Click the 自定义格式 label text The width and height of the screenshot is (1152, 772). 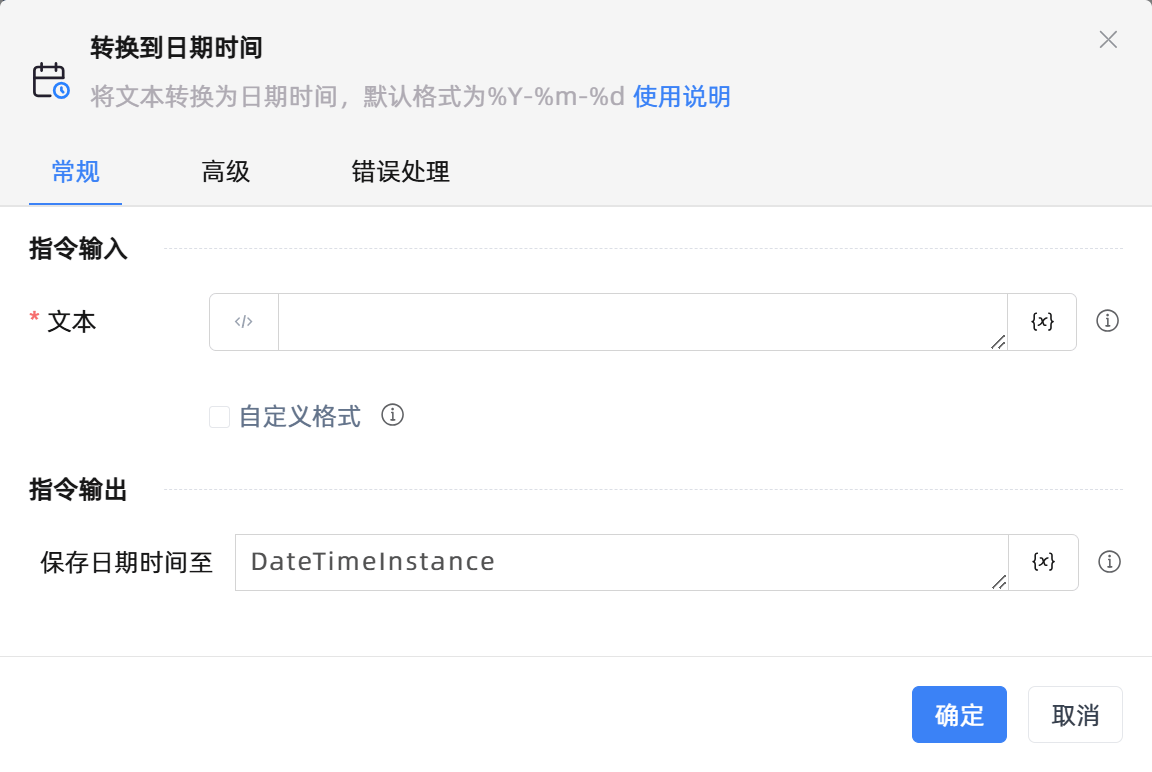(x=299, y=417)
